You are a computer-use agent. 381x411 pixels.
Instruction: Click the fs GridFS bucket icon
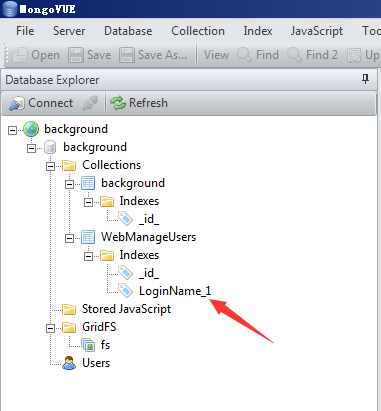coord(88,345)
